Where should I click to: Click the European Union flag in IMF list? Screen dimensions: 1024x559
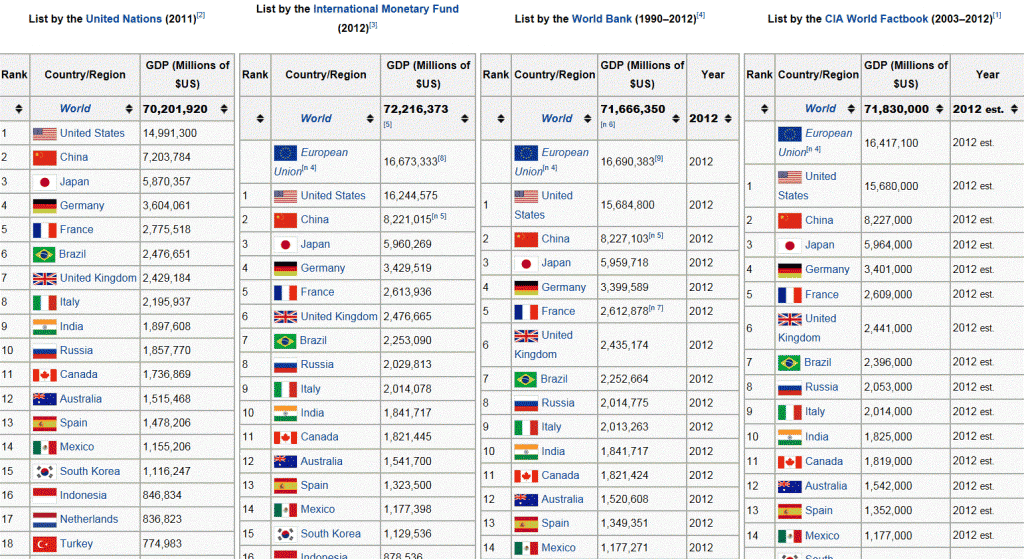click(x=285, y=153)
